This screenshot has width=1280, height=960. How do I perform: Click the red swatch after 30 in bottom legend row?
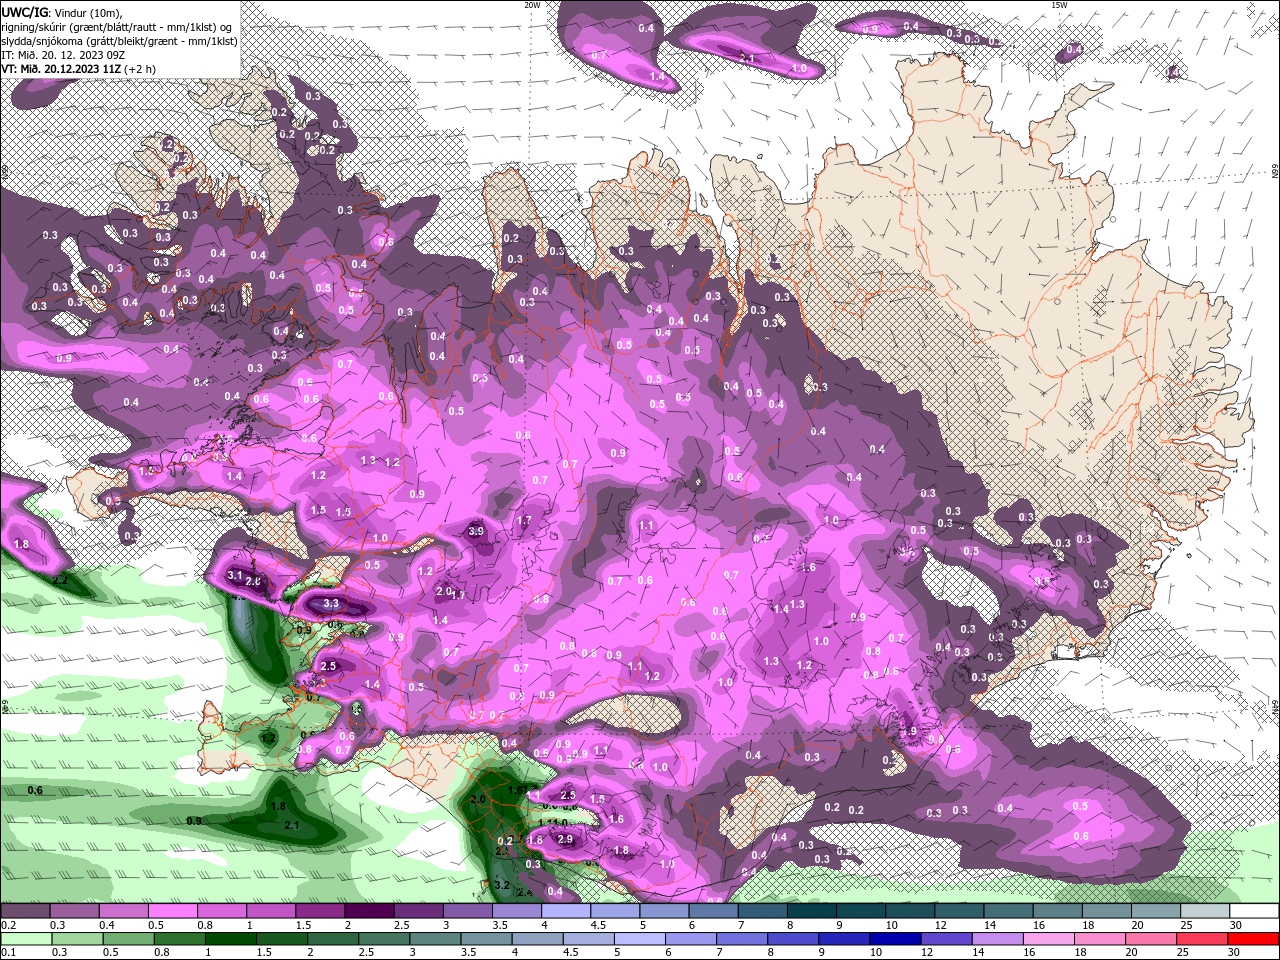(x=1254, y=939)
